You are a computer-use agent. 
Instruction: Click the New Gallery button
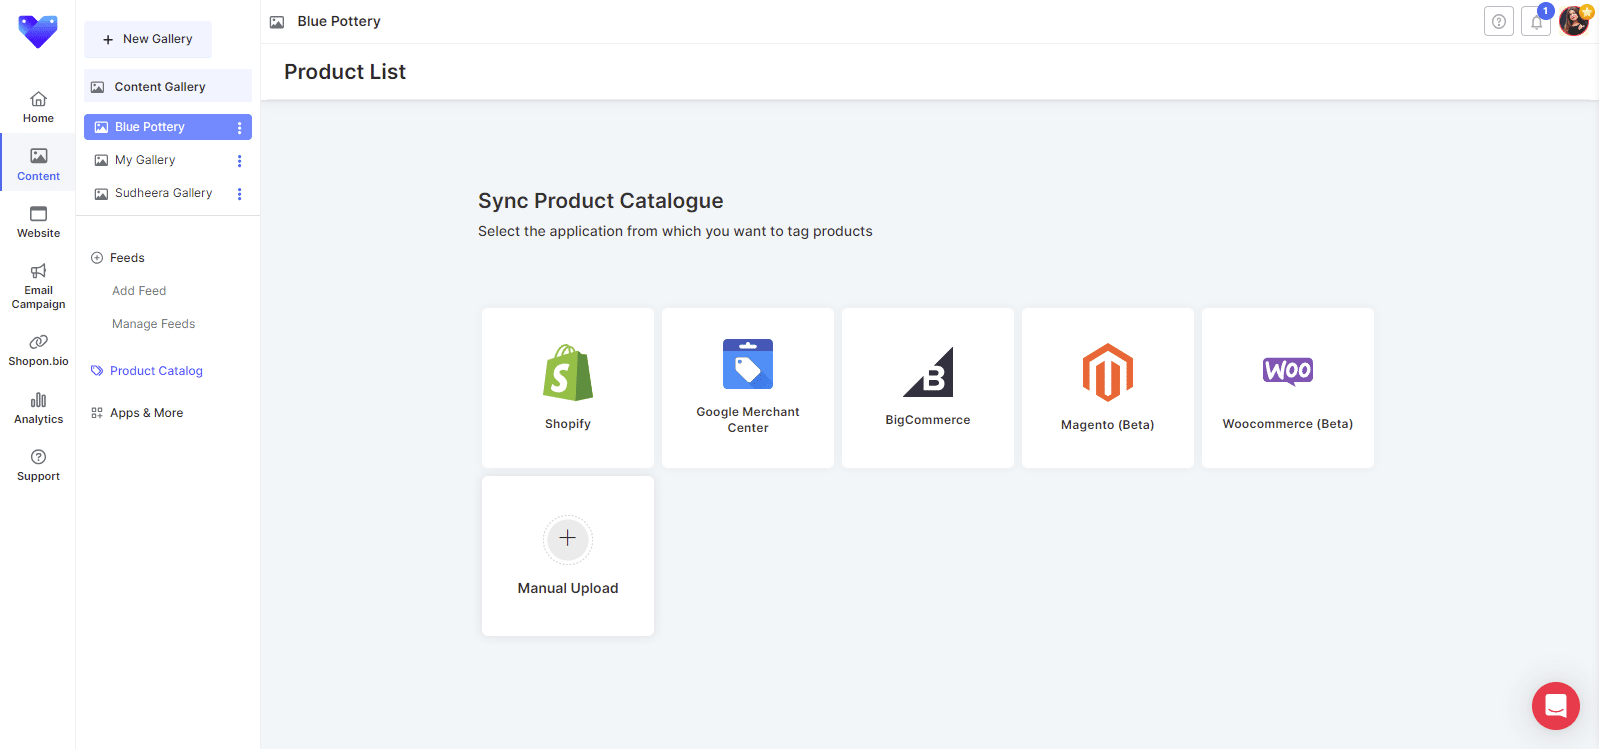tap(148, 39)
